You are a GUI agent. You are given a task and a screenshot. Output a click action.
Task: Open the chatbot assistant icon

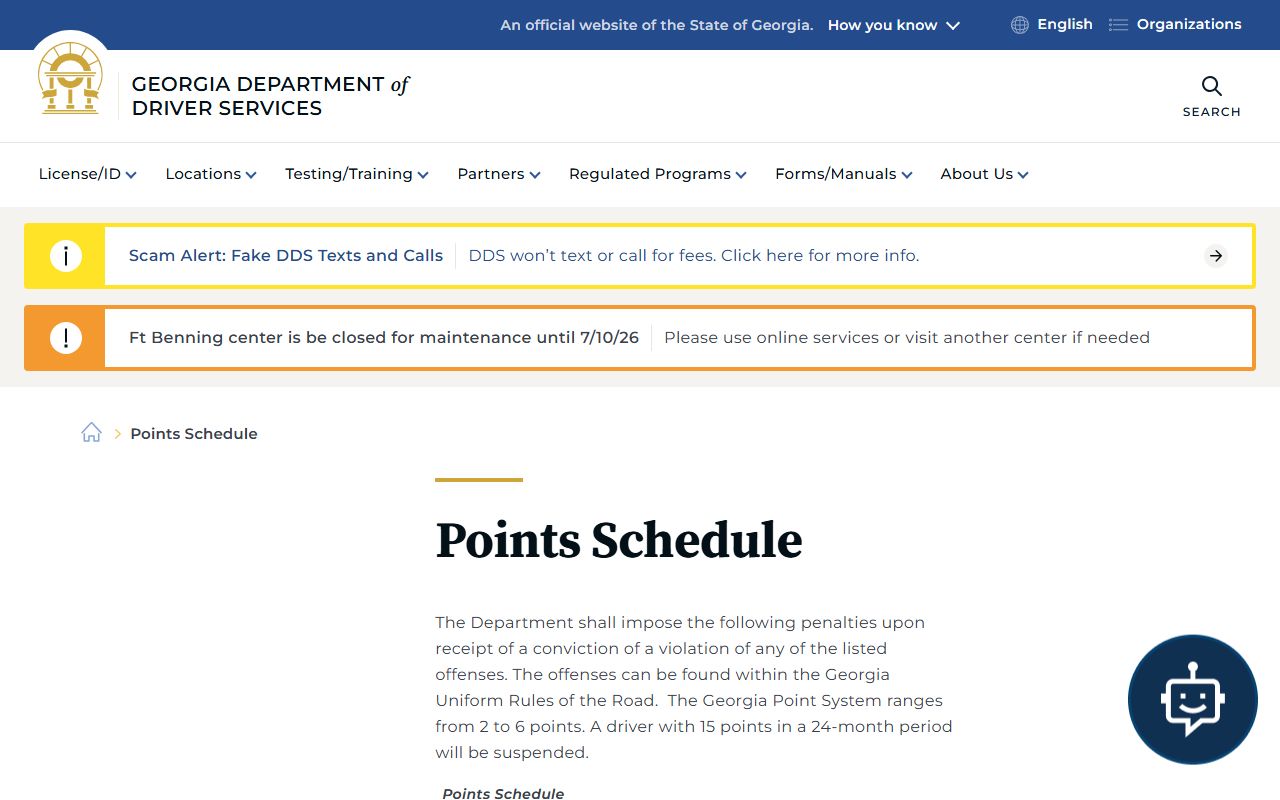tap(1192, 699)
